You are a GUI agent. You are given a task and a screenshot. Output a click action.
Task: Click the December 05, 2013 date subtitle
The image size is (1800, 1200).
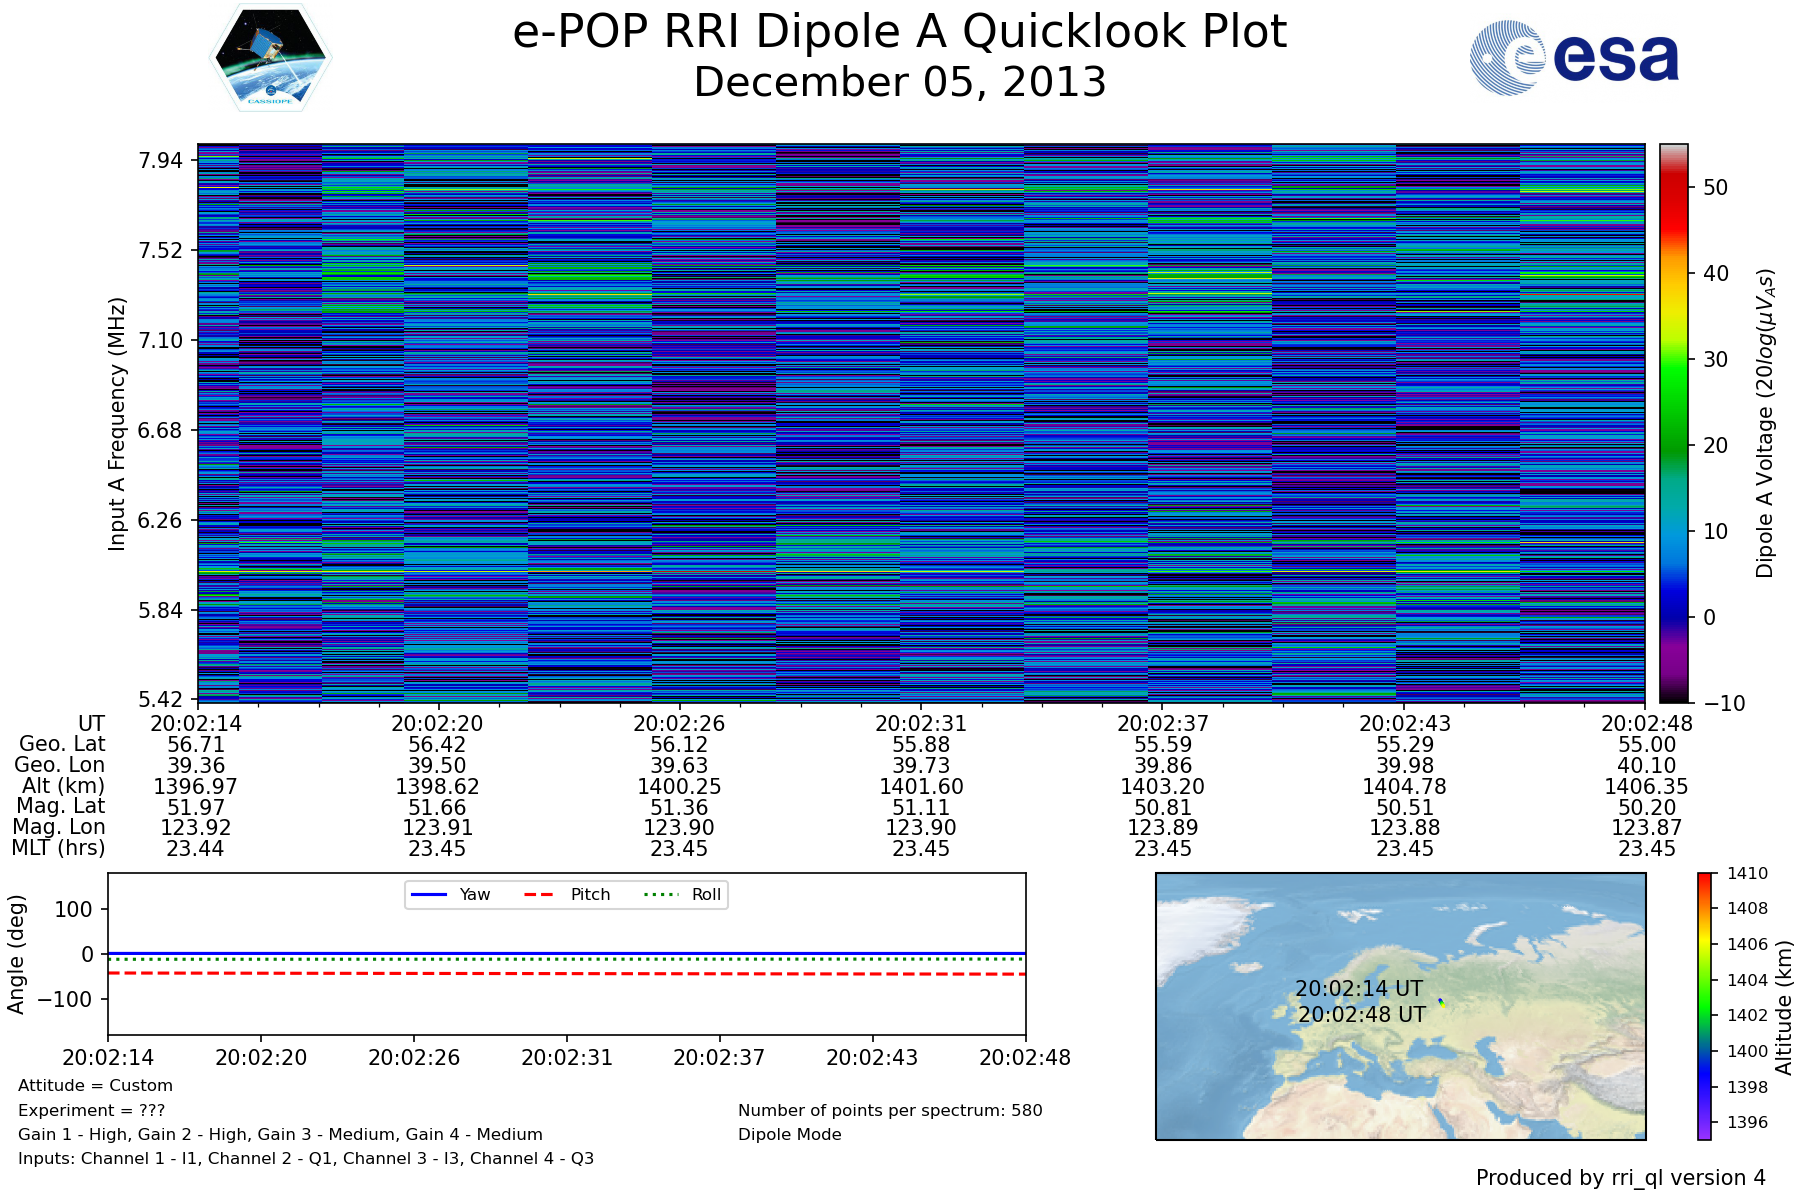coord(899,82)
